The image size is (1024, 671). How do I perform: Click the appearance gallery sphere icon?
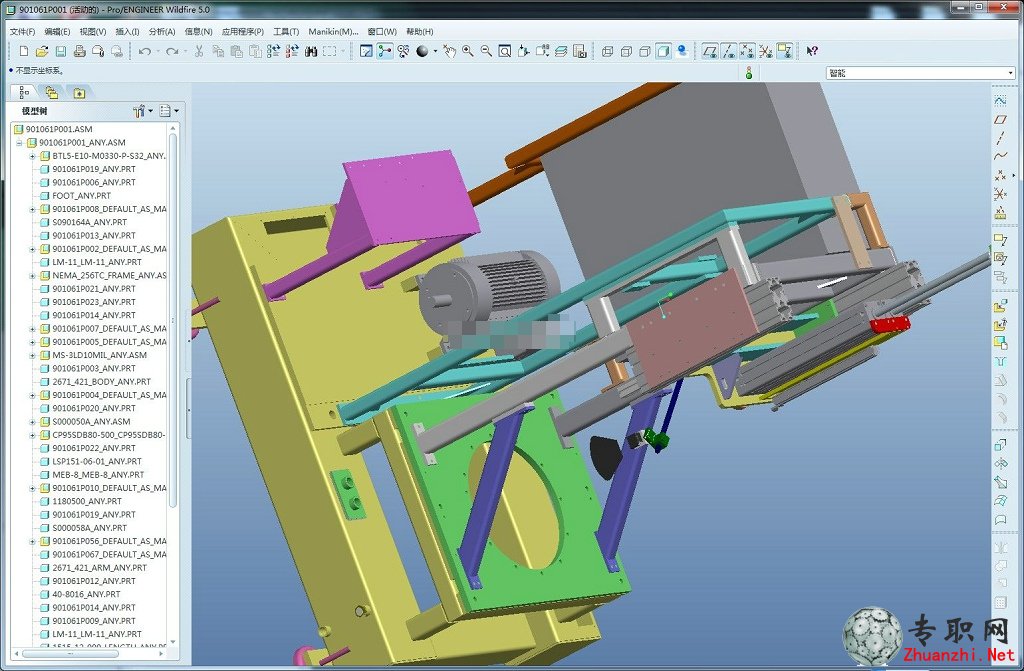(423, 51)
